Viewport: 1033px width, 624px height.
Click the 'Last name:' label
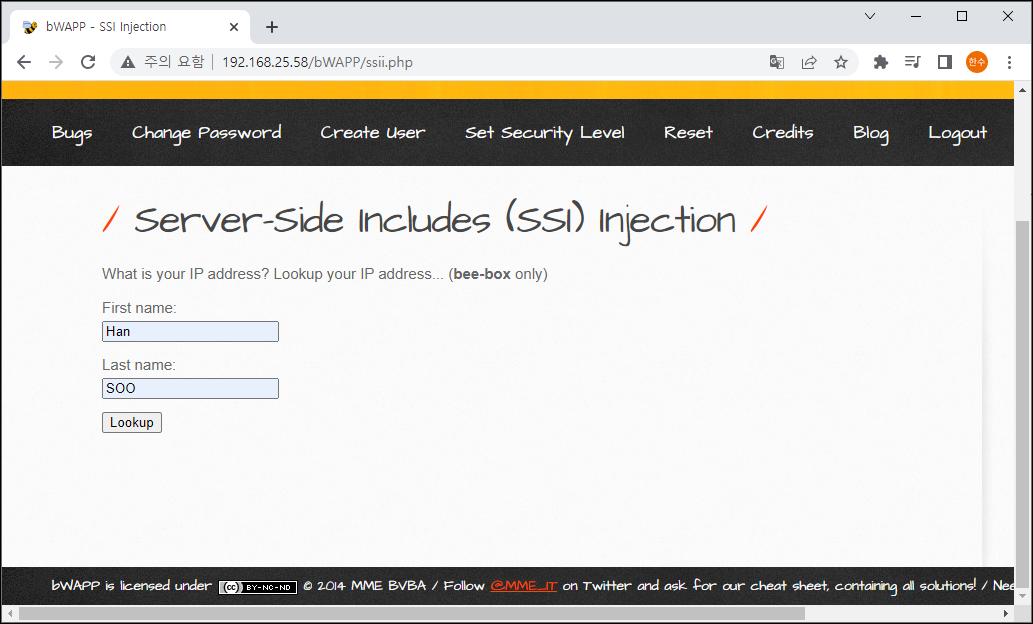coord(138,365)
